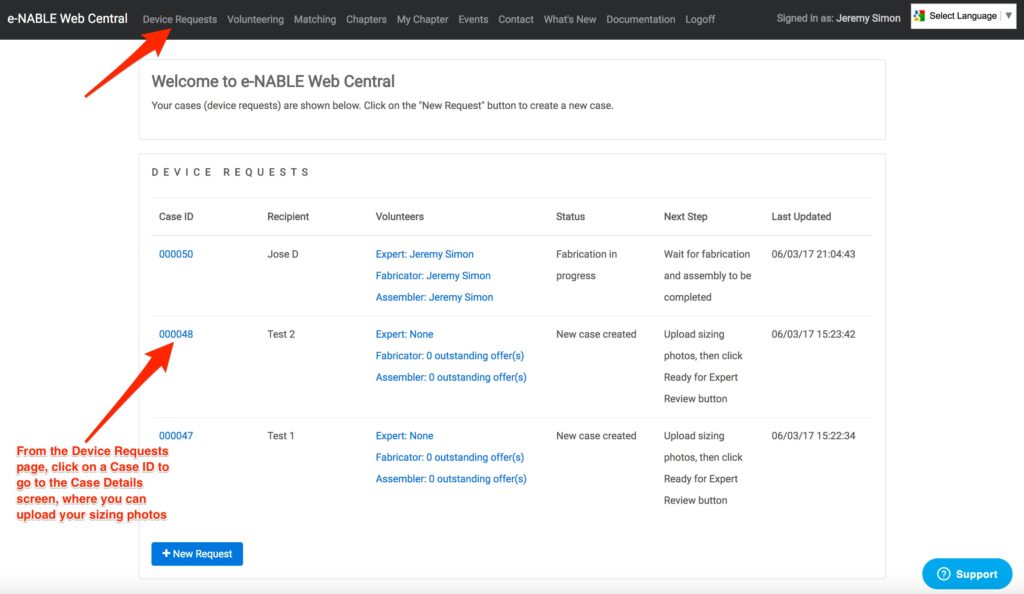
Task: Open the Documentation menu item
Action: [x=641, y=20]
